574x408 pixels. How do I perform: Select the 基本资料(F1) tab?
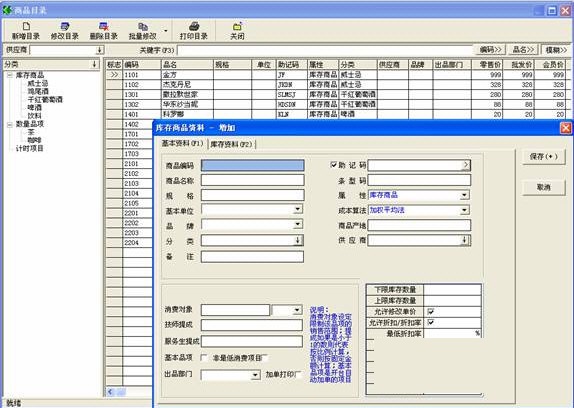(x=182, y=143)
